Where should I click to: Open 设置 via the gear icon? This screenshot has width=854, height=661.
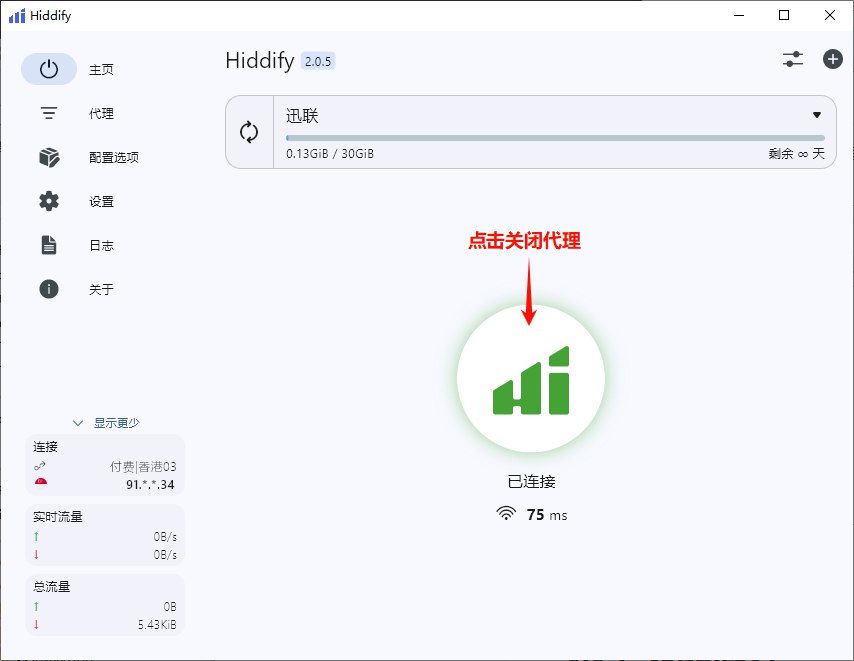pos(49,201)
